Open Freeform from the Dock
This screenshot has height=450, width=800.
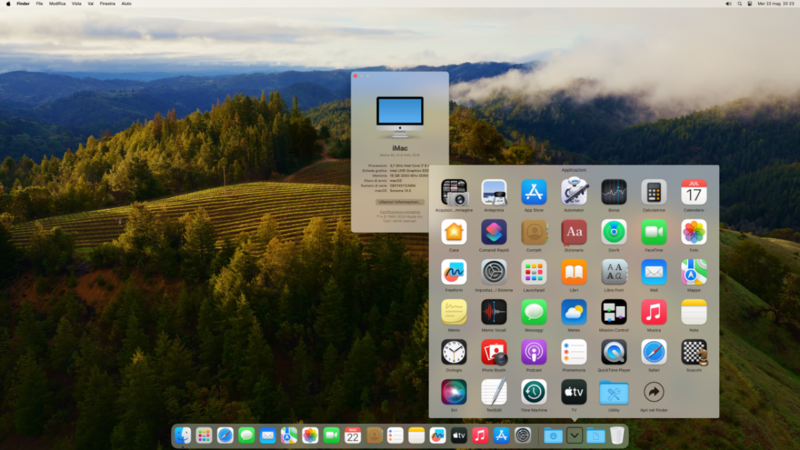coord(437,435)
